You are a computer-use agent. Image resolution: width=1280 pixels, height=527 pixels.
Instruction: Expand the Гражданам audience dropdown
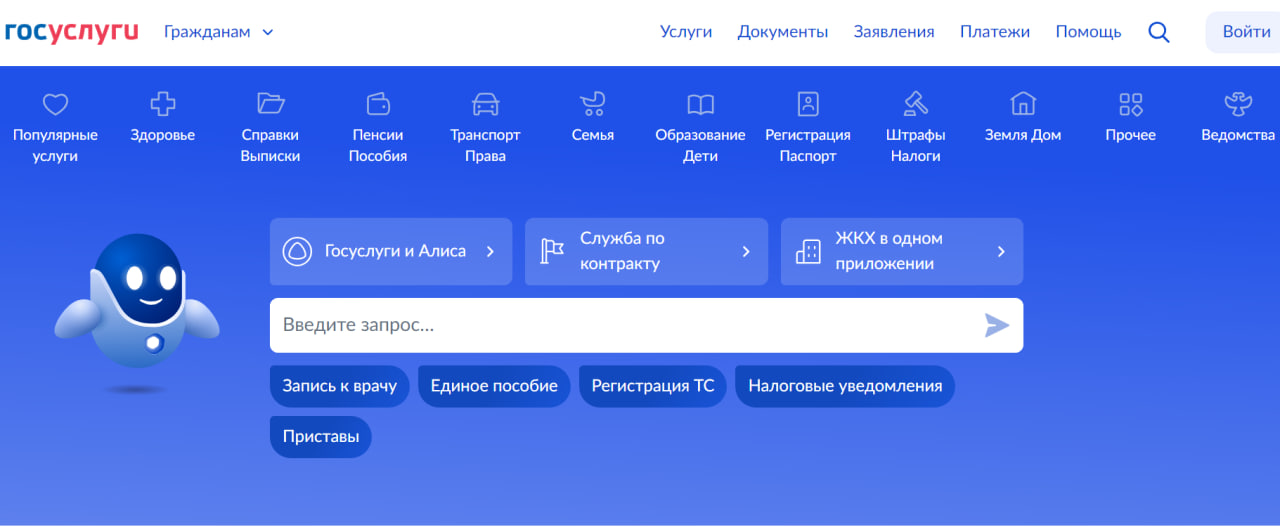(x=219, y=32)
